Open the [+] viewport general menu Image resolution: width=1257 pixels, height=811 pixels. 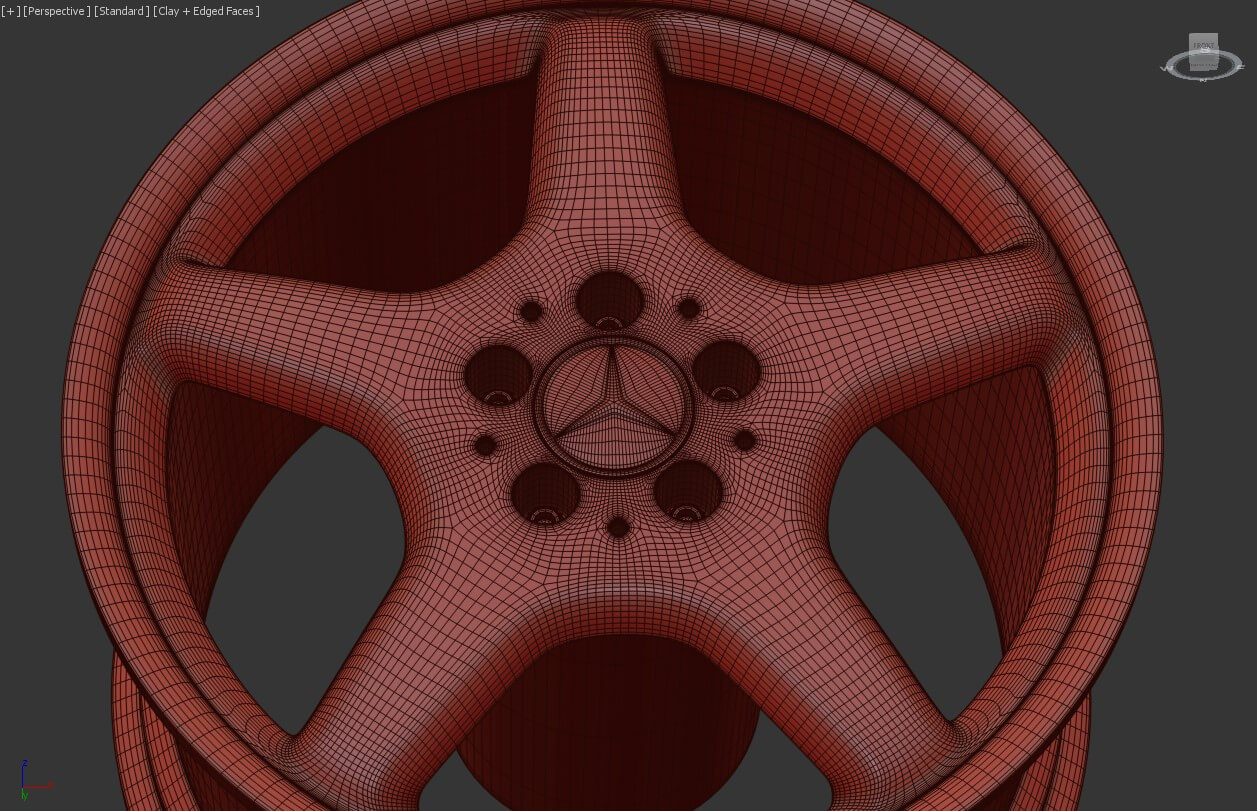tap(10, 11)
